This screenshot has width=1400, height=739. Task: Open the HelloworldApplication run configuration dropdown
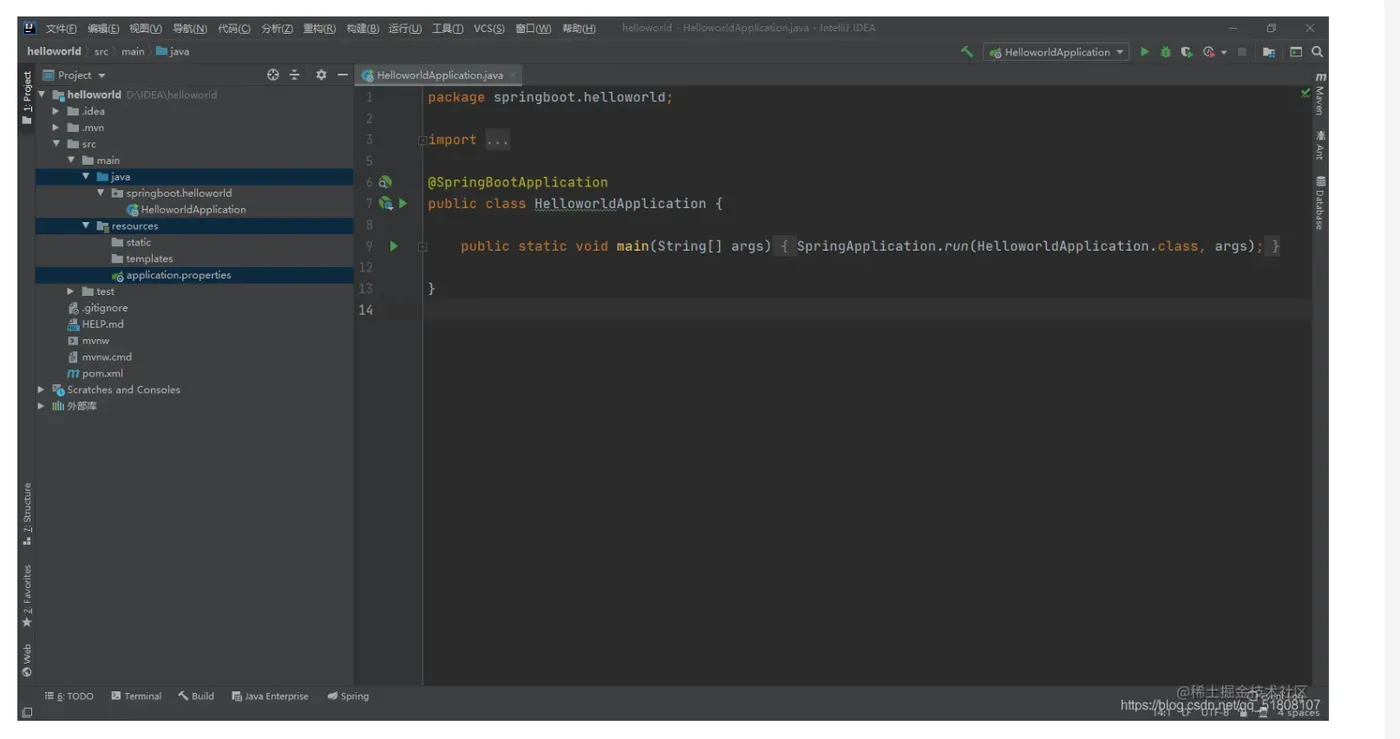1056,52
